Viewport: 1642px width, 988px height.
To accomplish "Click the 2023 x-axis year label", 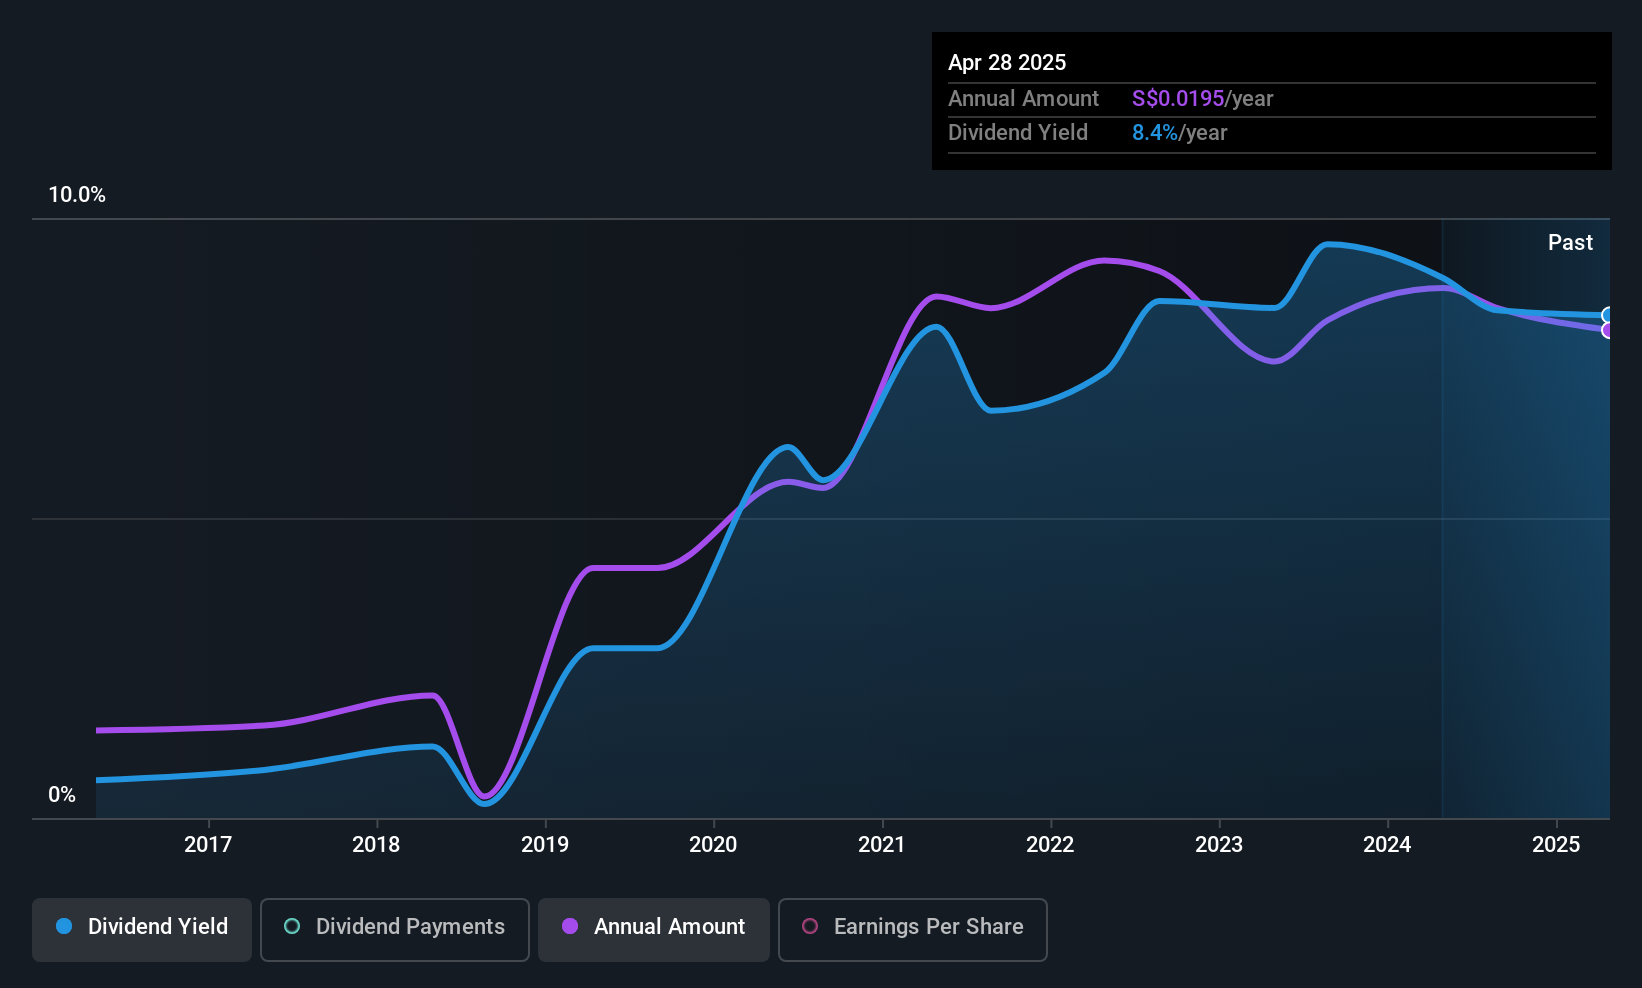I will click(1219, 845).
